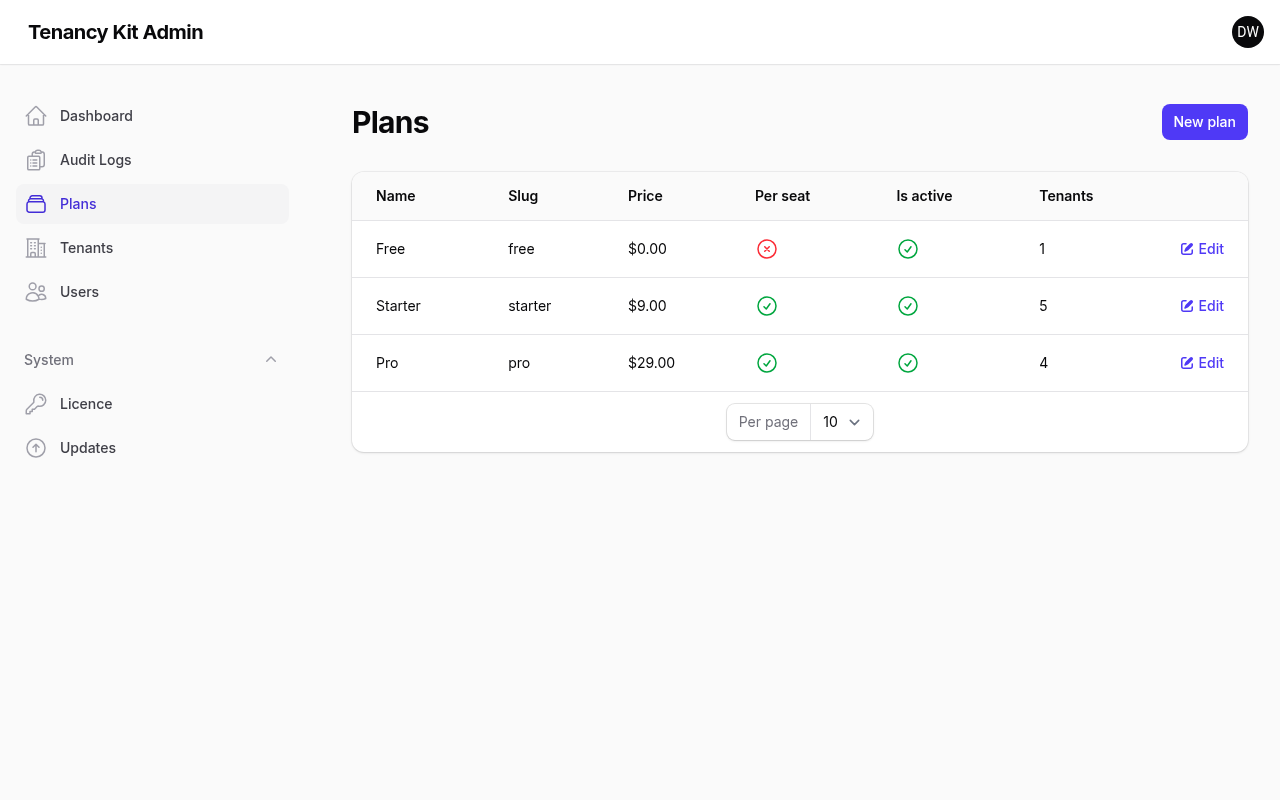Click the Name column header
The height and width of the screenshot is (800, 1280).
pyautogui.click(x=396, y=196)
